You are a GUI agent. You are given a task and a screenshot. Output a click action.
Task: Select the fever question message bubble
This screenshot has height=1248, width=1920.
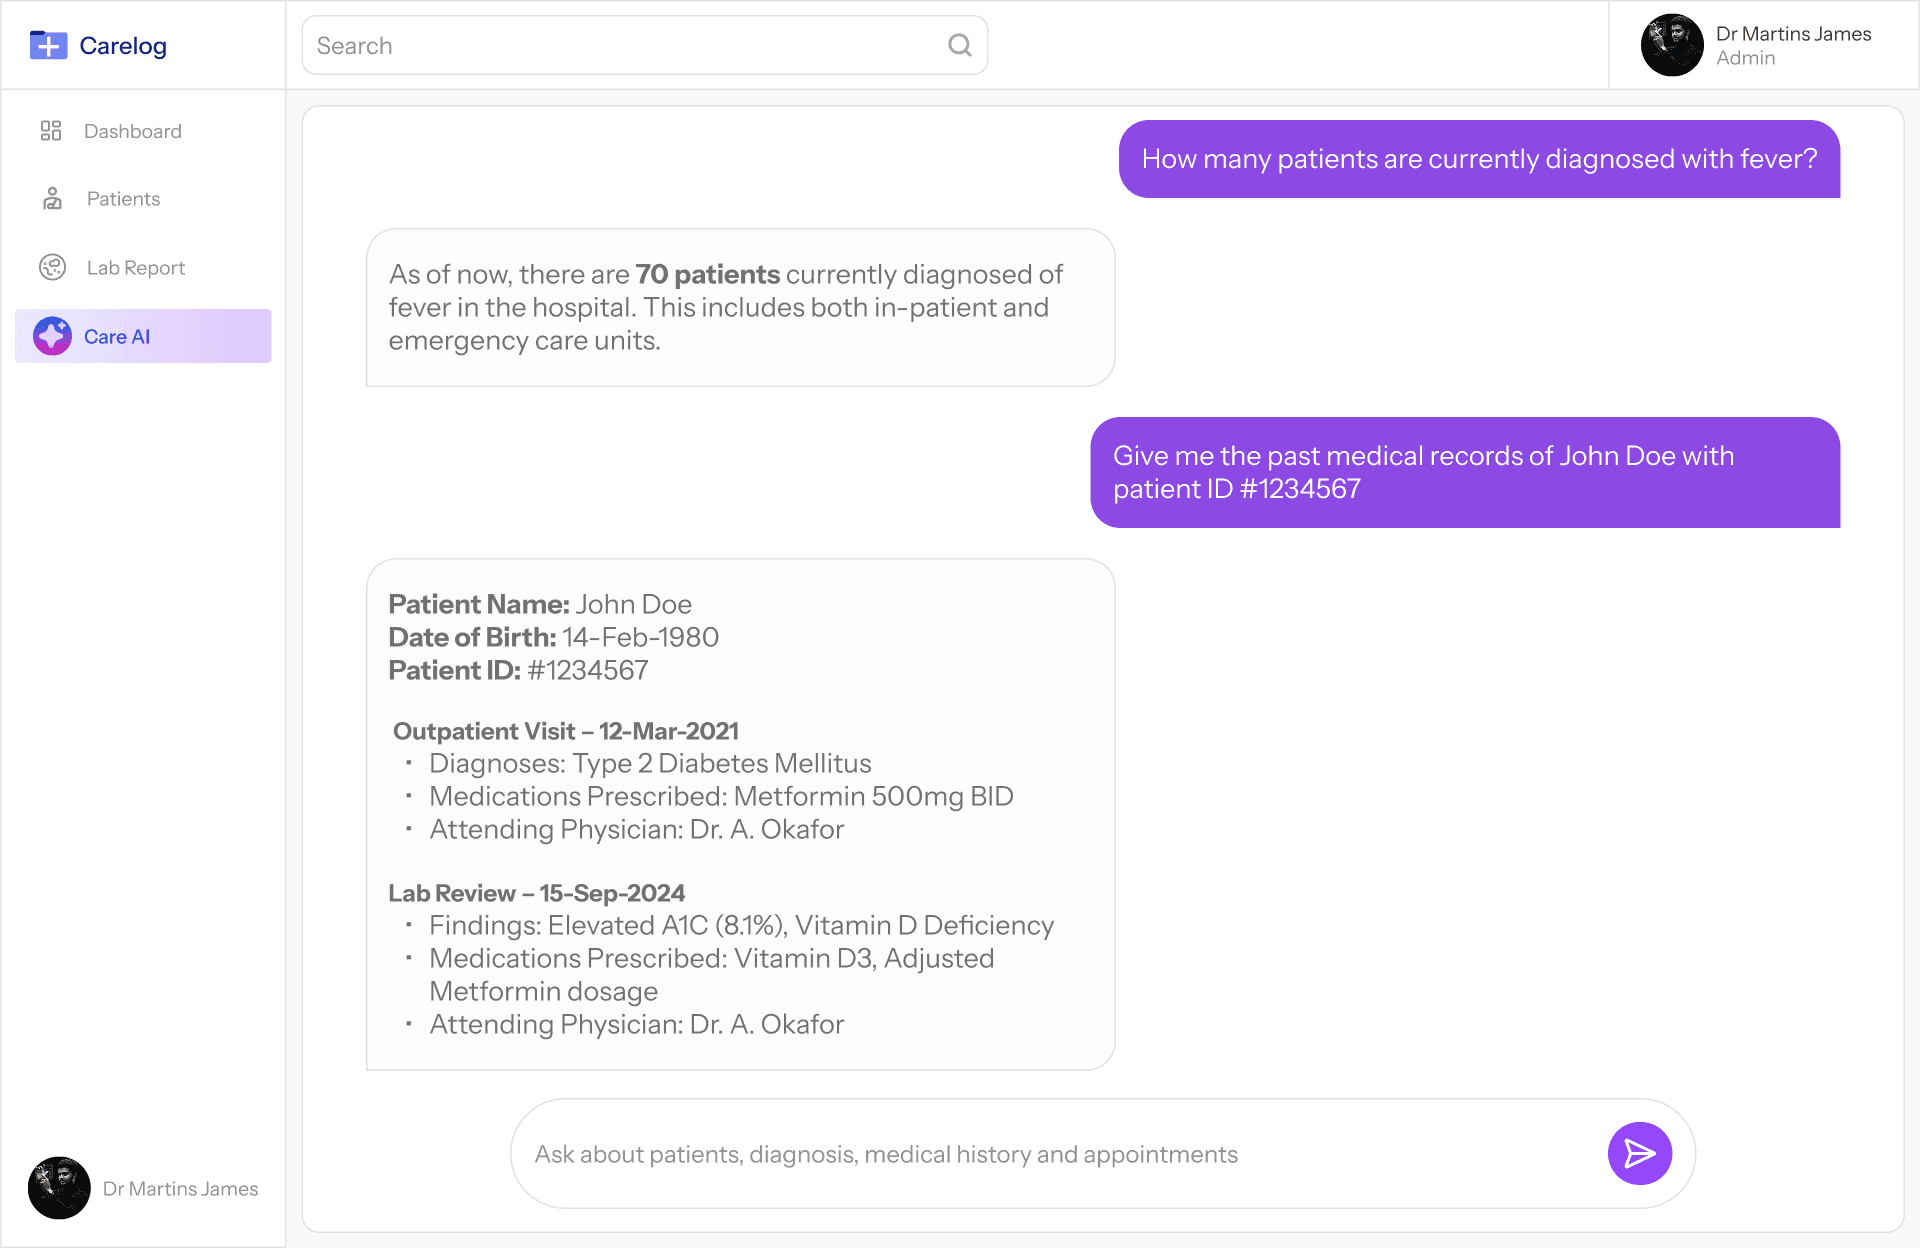(1478, 159)
